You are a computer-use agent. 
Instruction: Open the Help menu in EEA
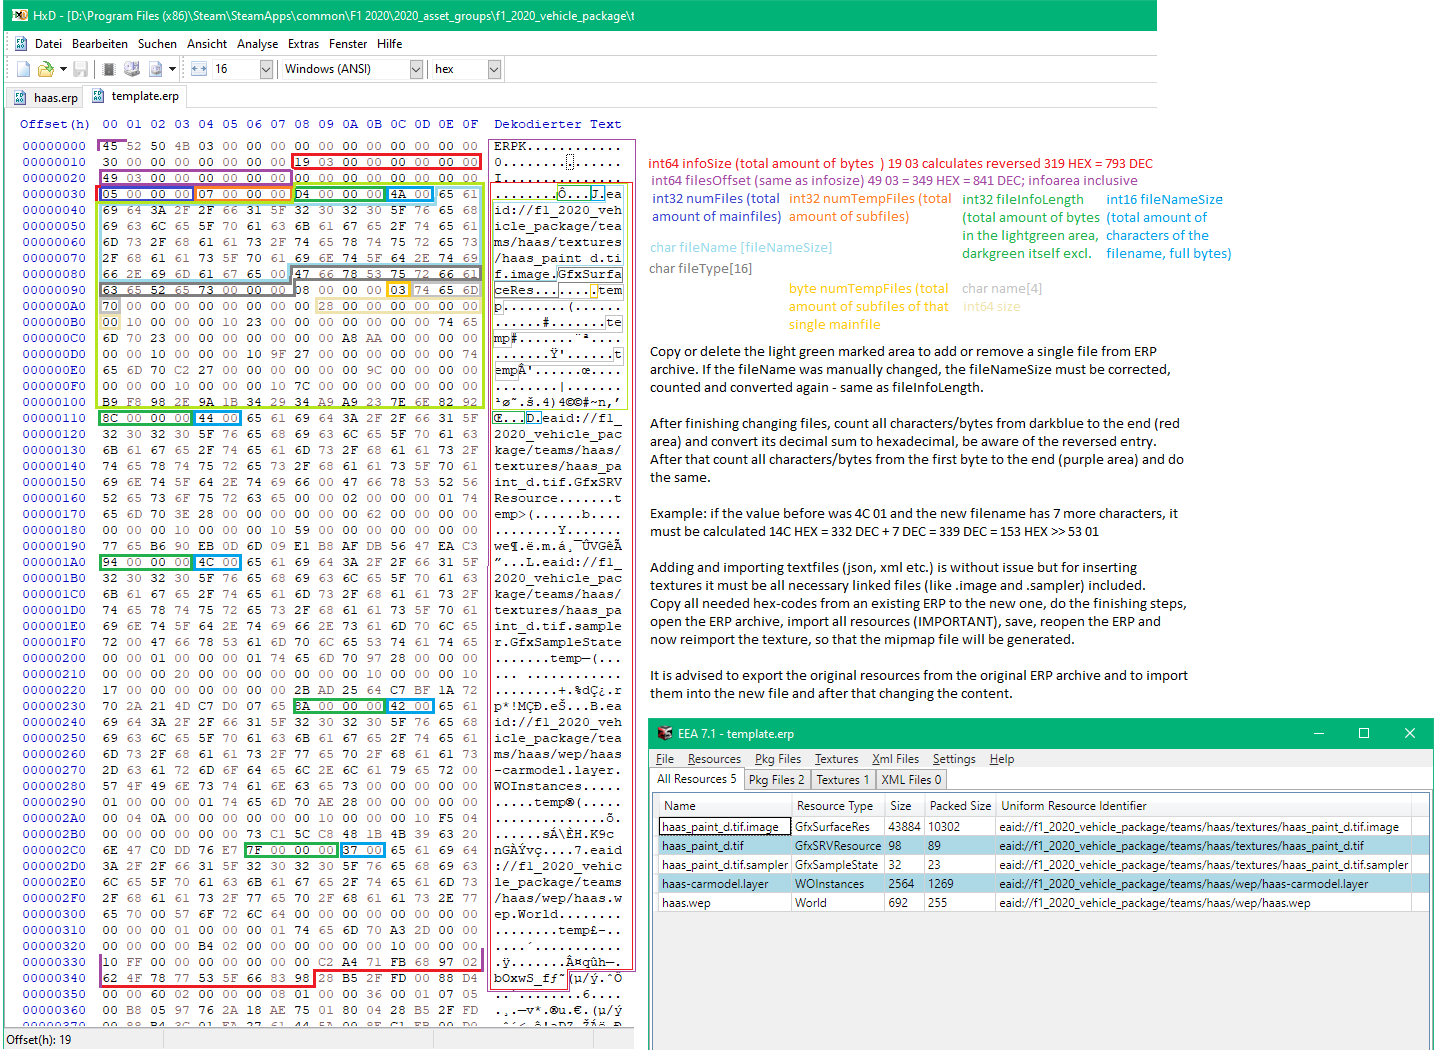click(1002, 759)
